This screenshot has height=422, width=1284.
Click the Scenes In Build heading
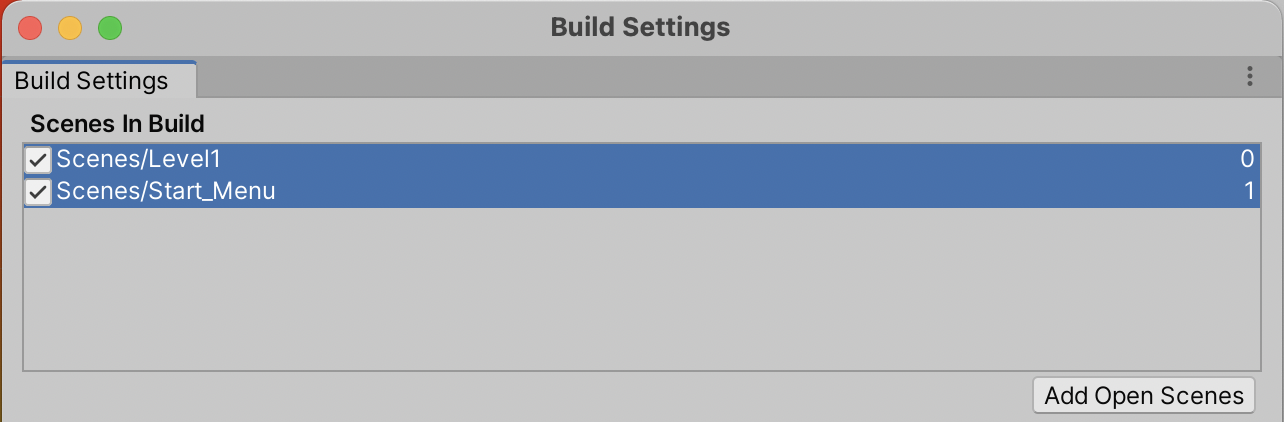(x=117, y=124)
